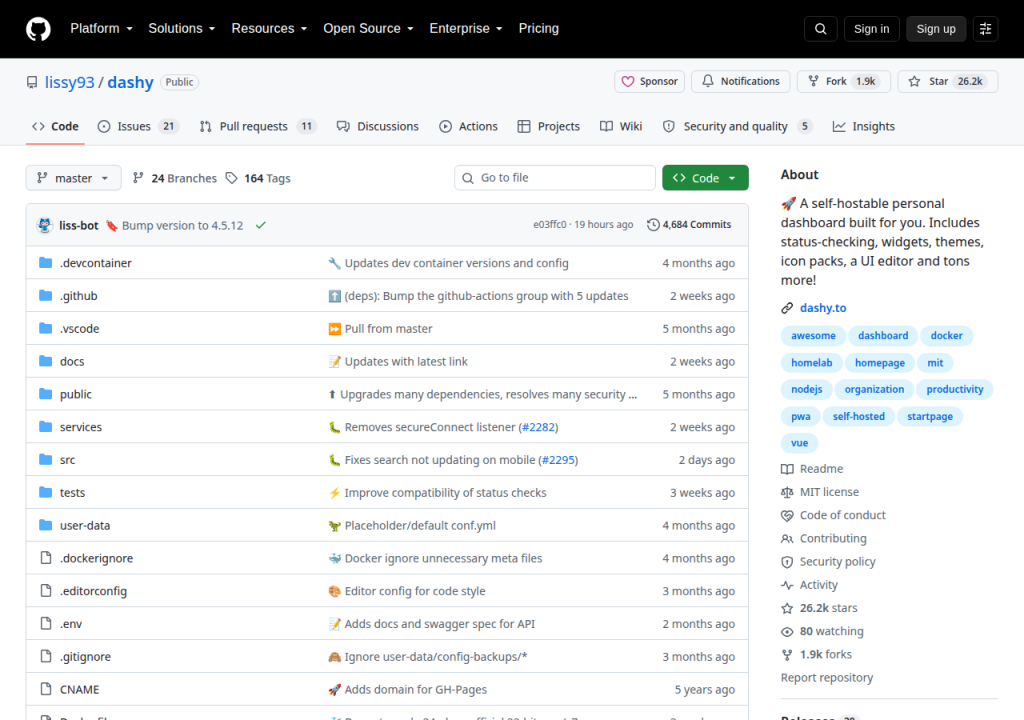The image size is (1024, 720).
Task: Open the Discussions tab
Action: coord(377,127)
